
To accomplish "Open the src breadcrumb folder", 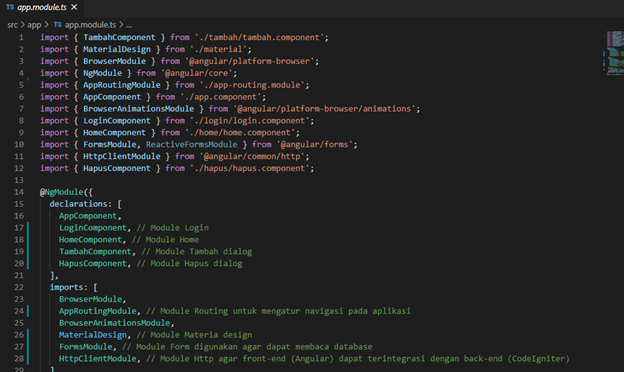I will pyautogui.click(x=12, y=25).
